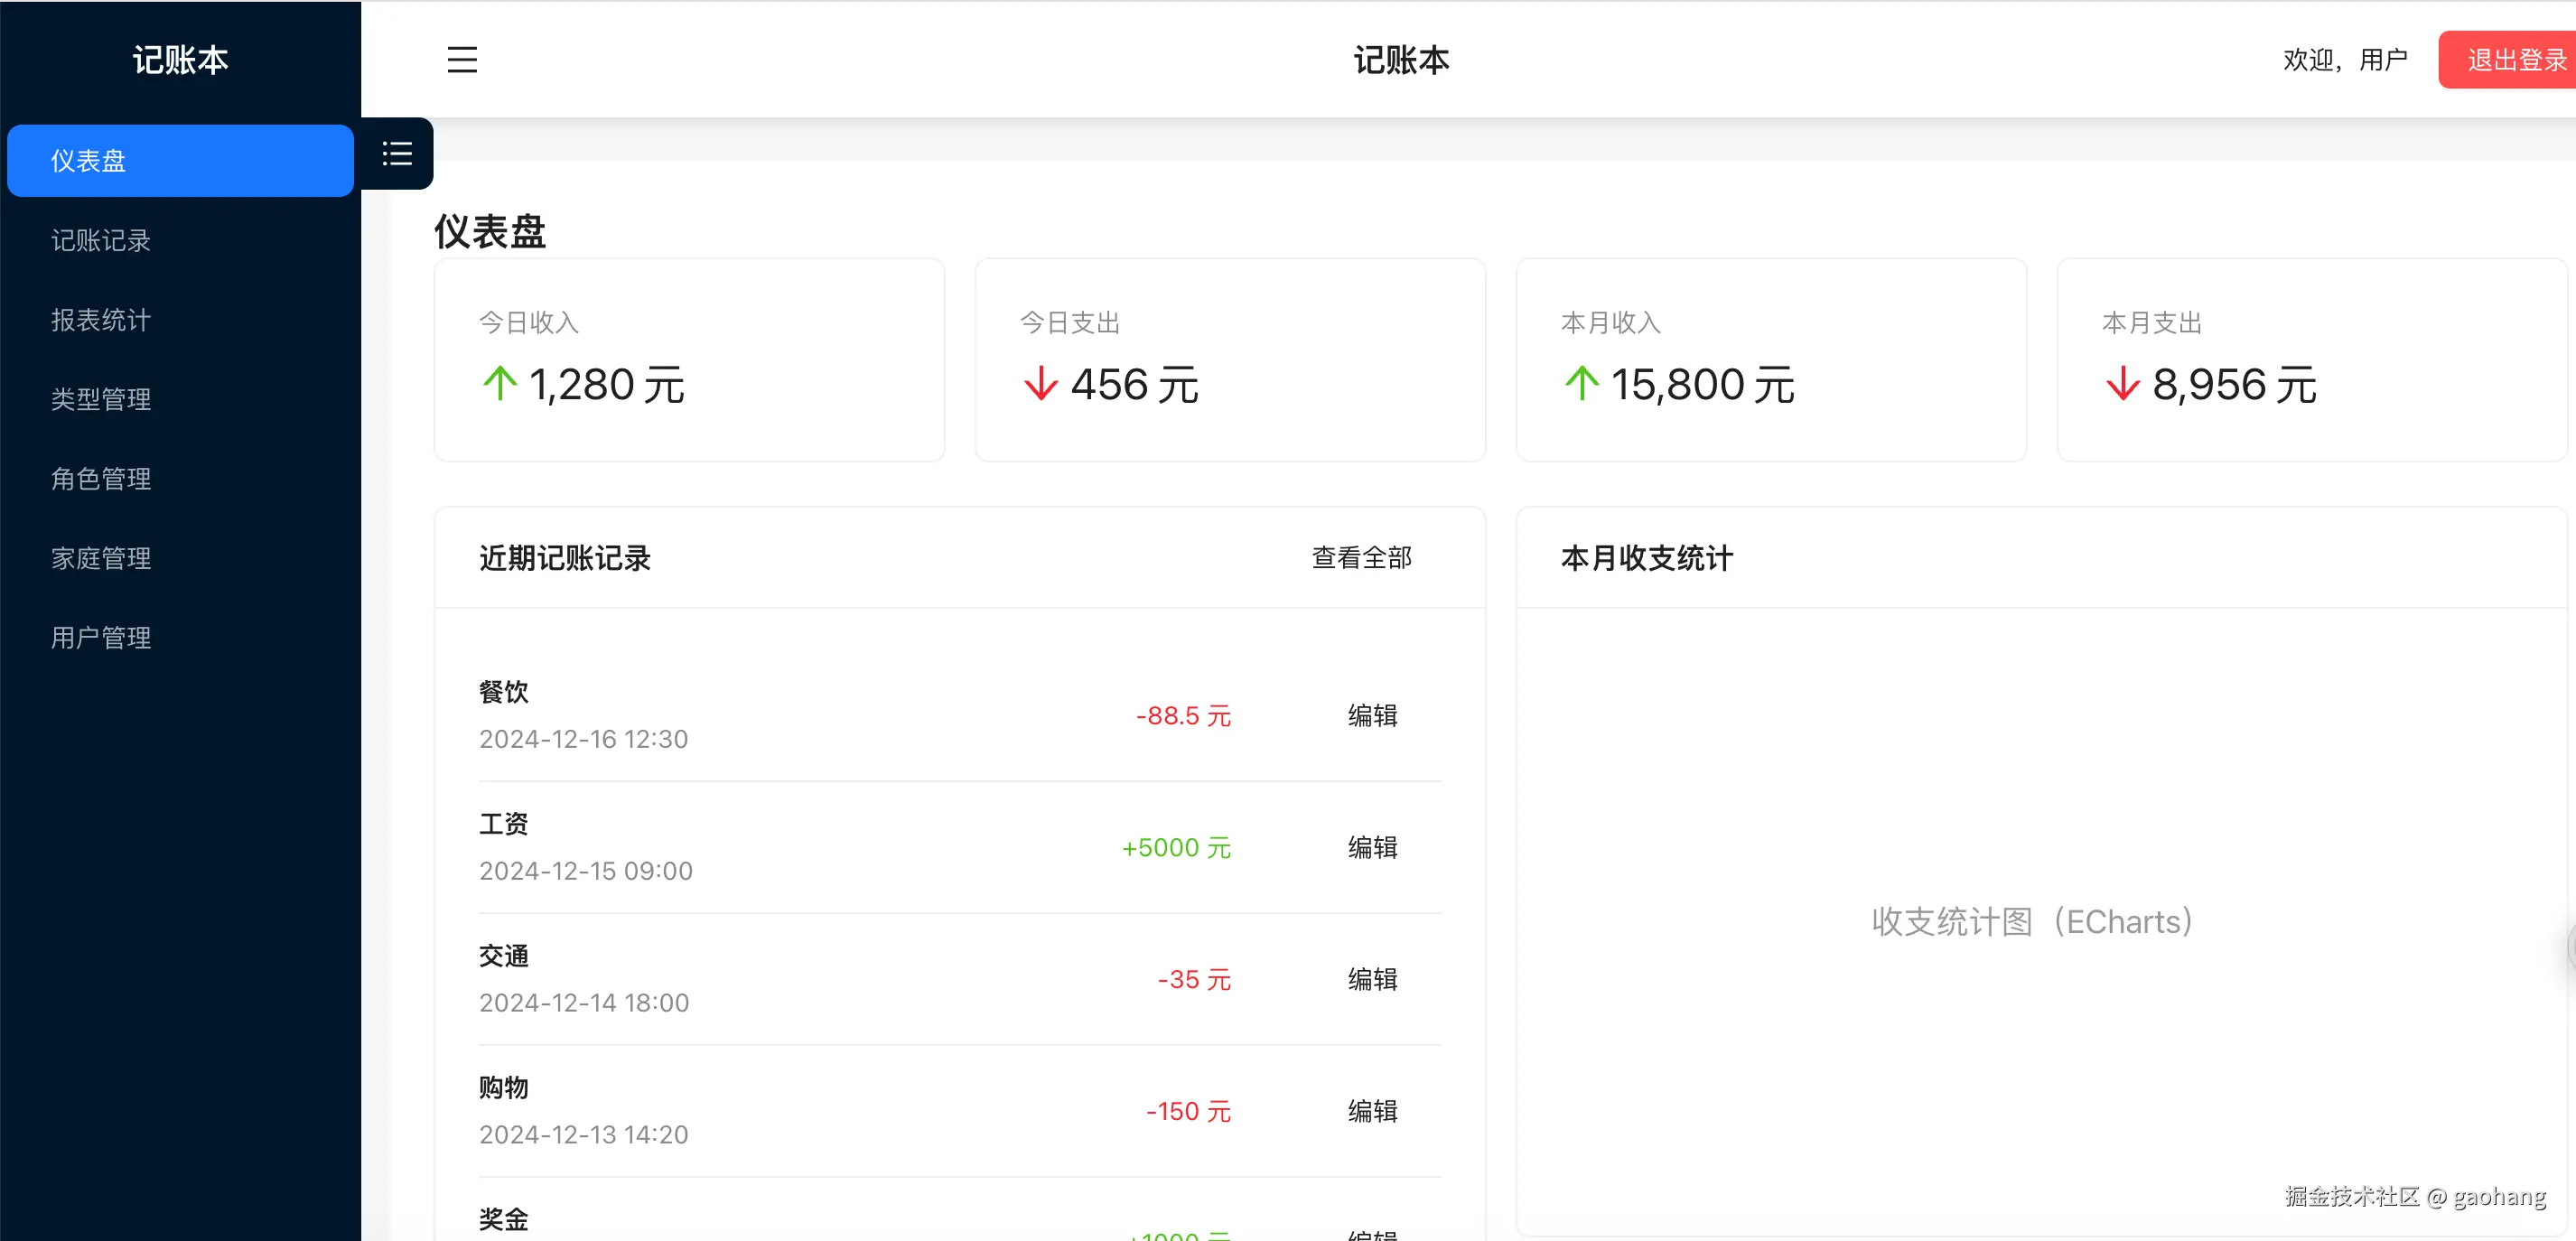Image resolution: width=2576 pixels, height=1241 pixels.
Task: Click the hamburger menu icon in header
Action: (461, 60)
